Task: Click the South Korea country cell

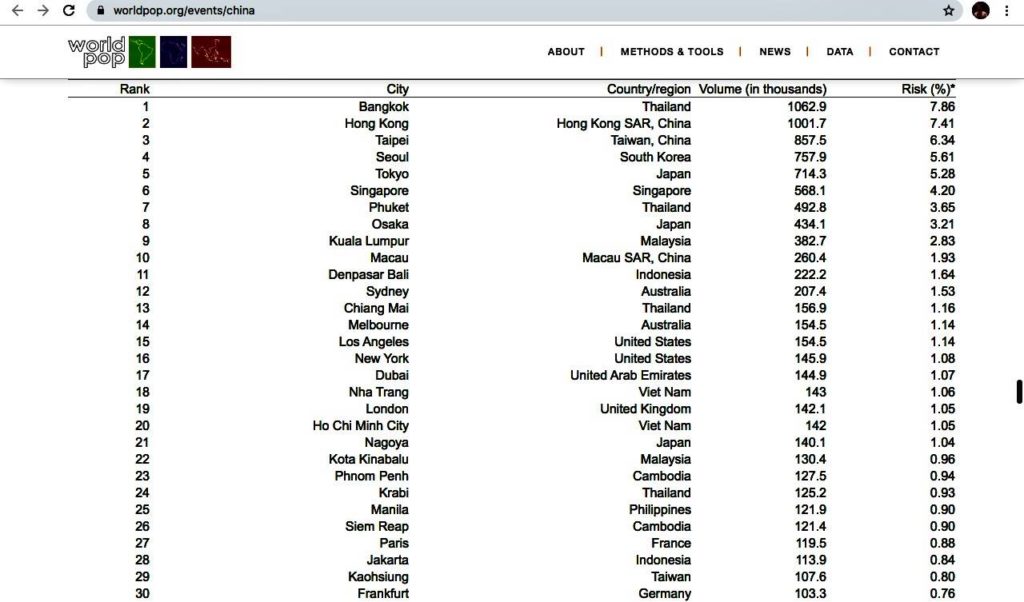Action: point(655,157)
